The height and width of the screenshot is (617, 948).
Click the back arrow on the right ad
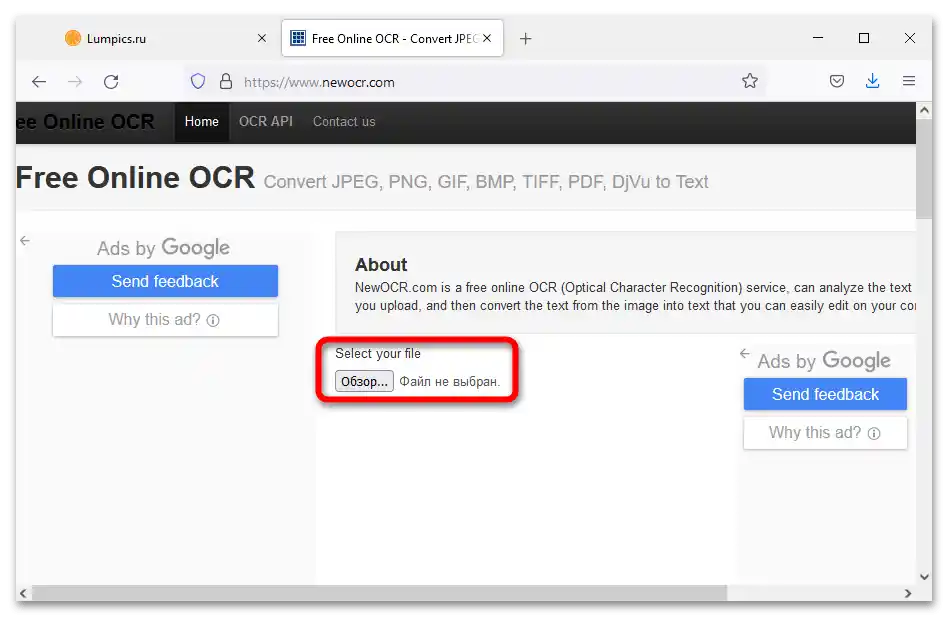pyautogui.click(x=745, y=354)
